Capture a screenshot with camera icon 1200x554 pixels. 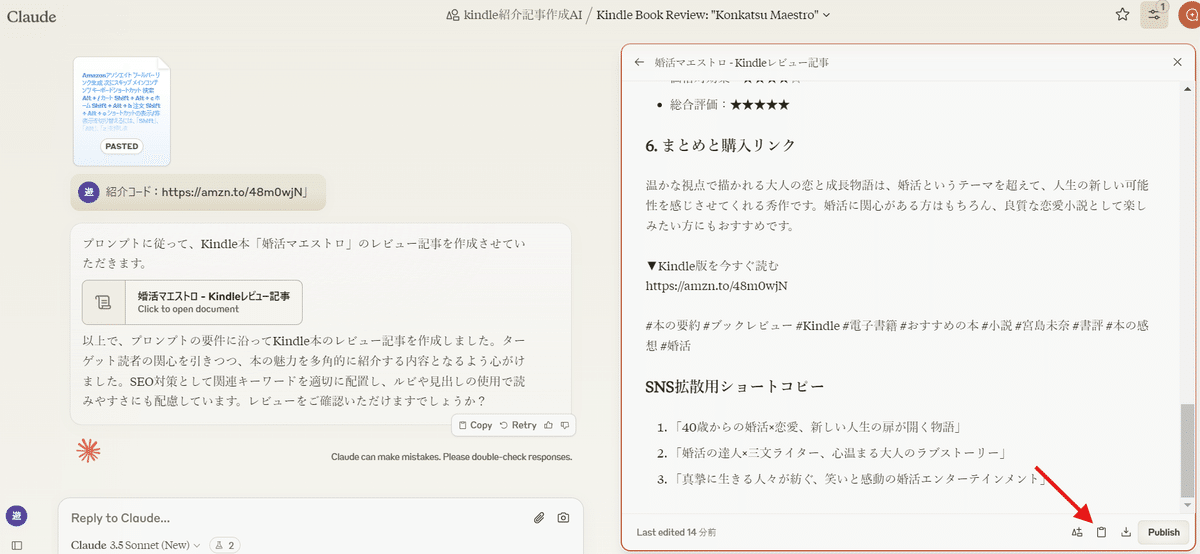coord(564,518)
